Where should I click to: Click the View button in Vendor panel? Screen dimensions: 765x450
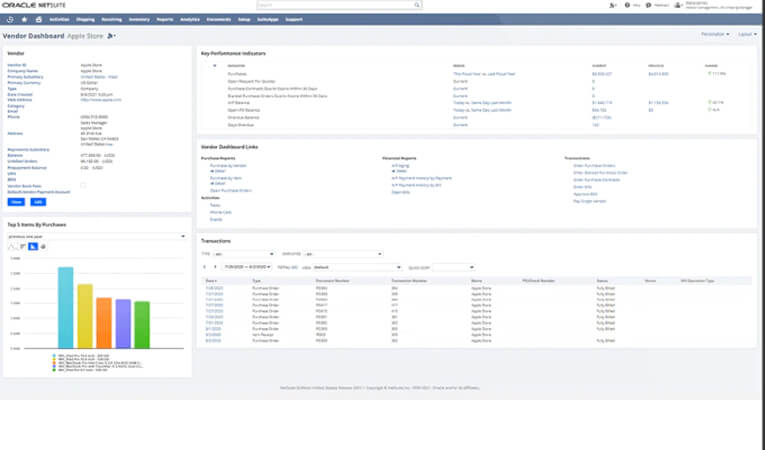click(15, 201)
